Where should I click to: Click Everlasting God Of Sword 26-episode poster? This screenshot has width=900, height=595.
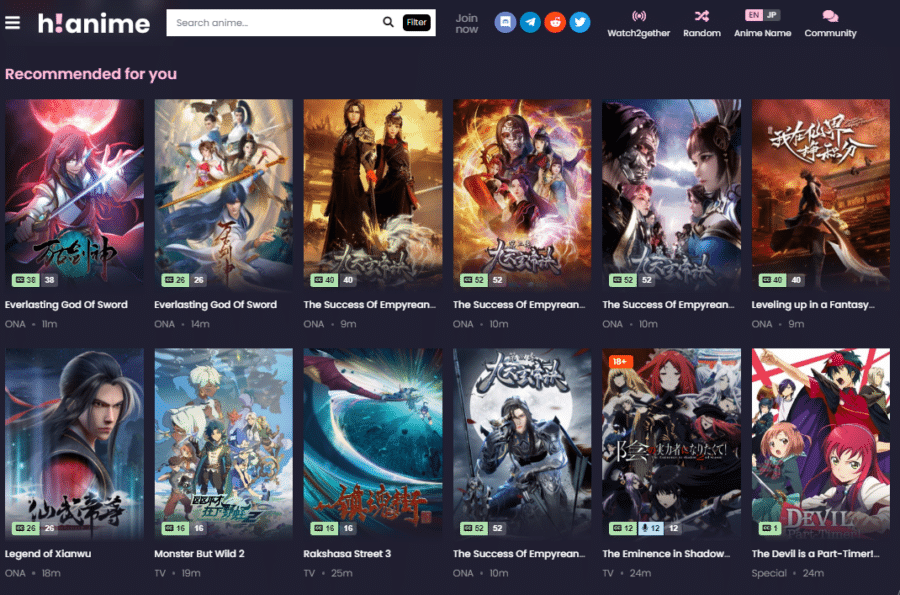click(x=224, y=194)
